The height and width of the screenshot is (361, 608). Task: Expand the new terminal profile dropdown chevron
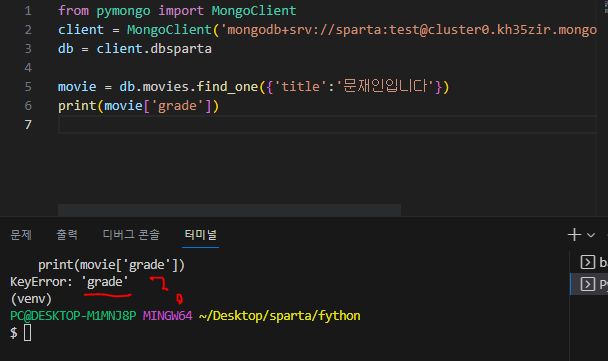[x=591, y=235]
